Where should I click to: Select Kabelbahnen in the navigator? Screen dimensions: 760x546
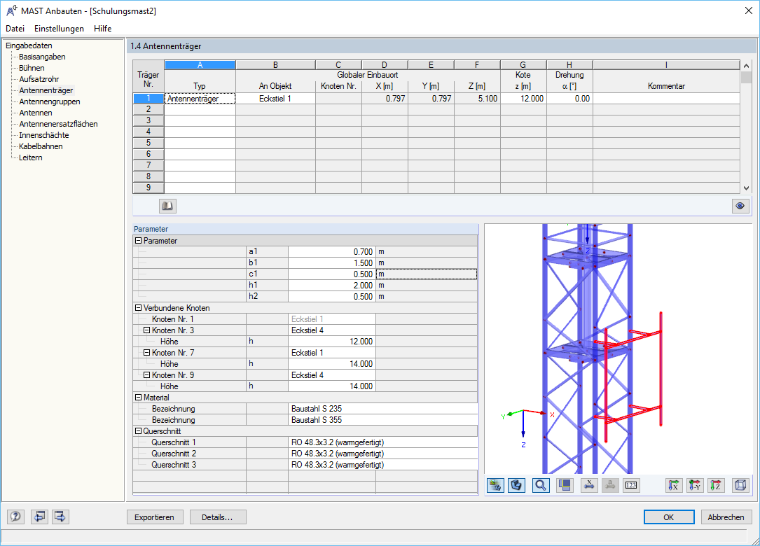pos(41,146)
